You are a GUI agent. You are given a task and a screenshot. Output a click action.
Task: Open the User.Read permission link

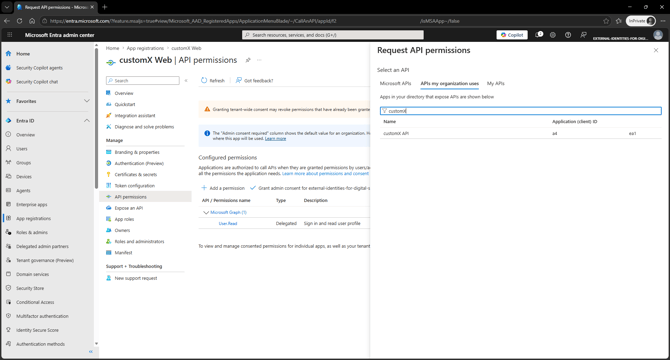pyautogui.click(x=228, y=223)
